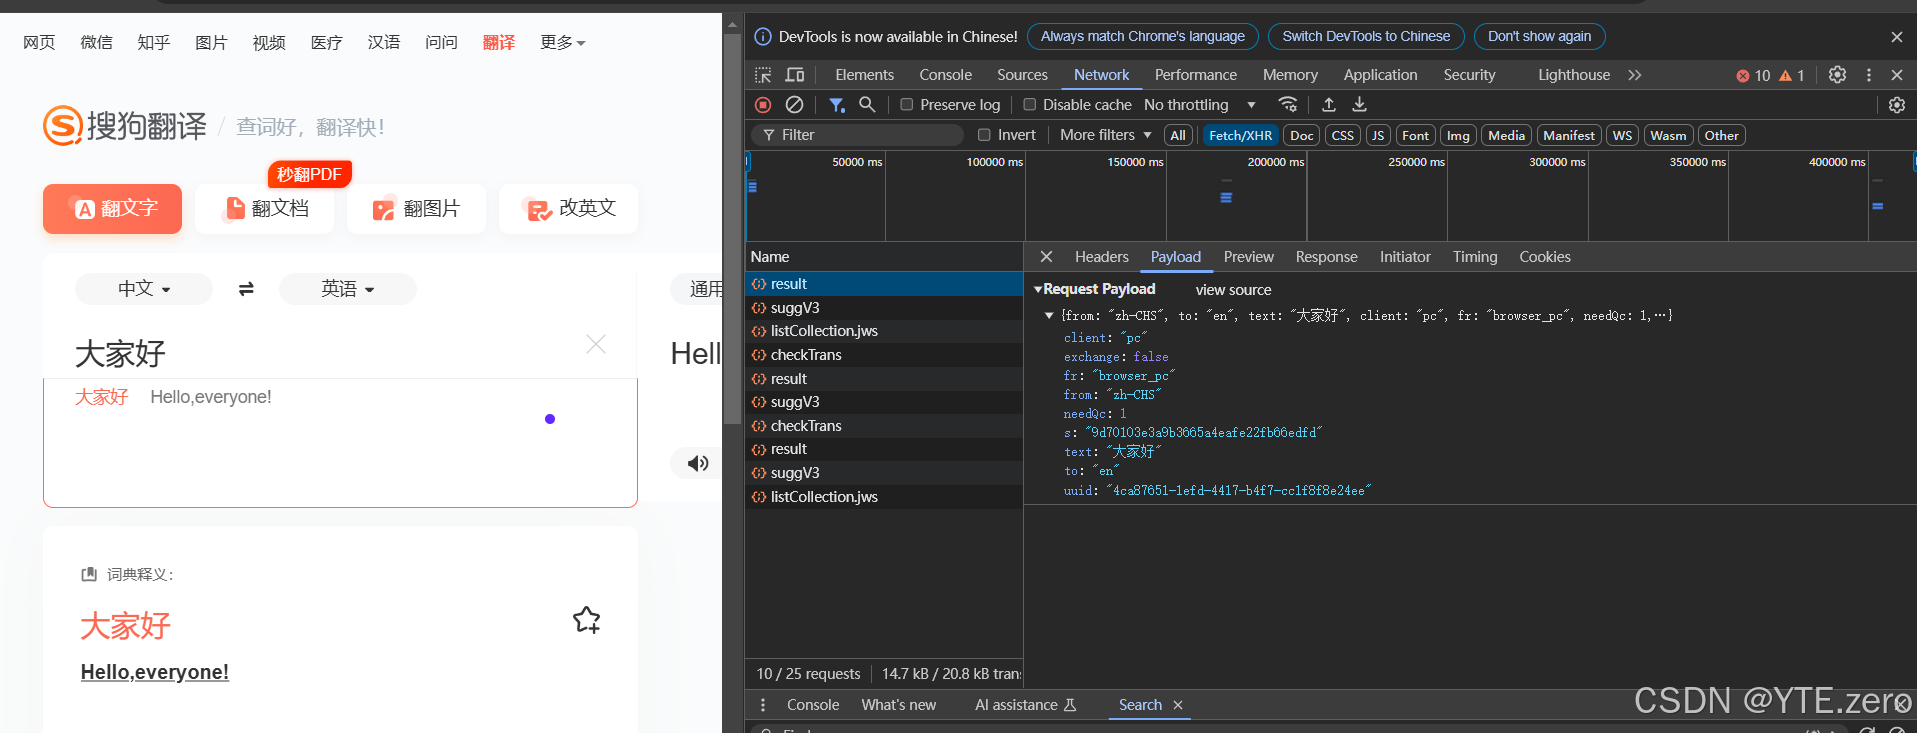Open the drawer three-dot menu
Image resolution: width=1917 pixels, height=733 pixels.
pyautogui.click(x=763, y=705)
